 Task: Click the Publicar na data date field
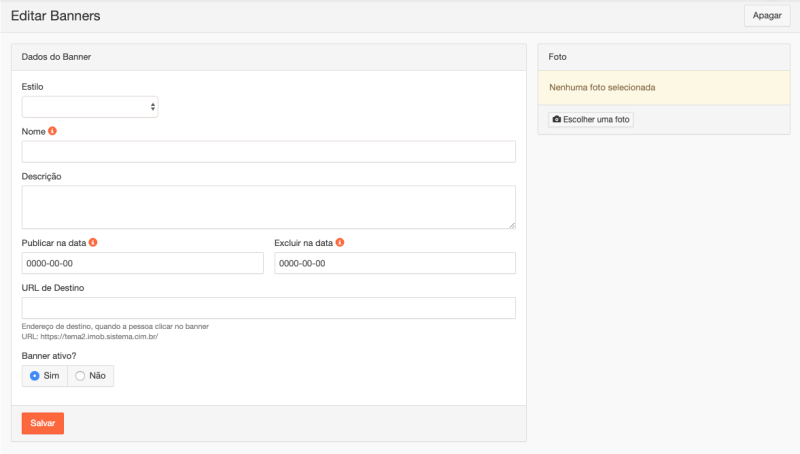[142, 263]
